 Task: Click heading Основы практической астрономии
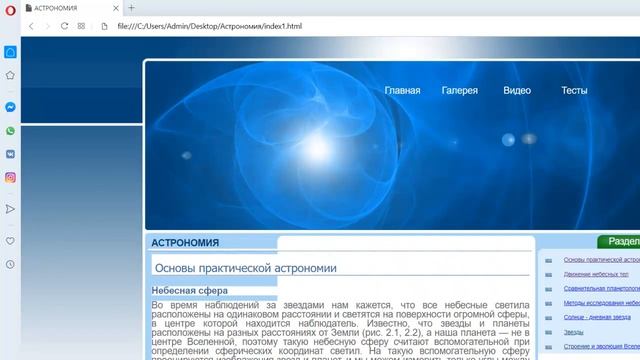coord(246,268)
